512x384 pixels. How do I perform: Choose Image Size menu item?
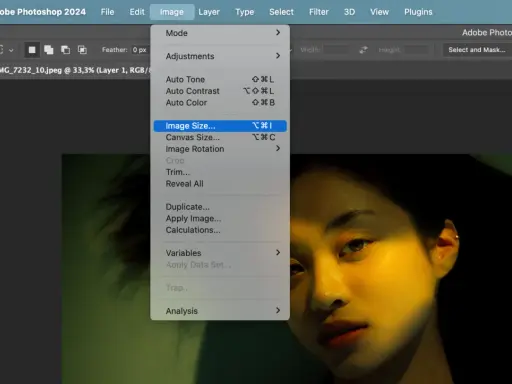click(x=220, y=126)
